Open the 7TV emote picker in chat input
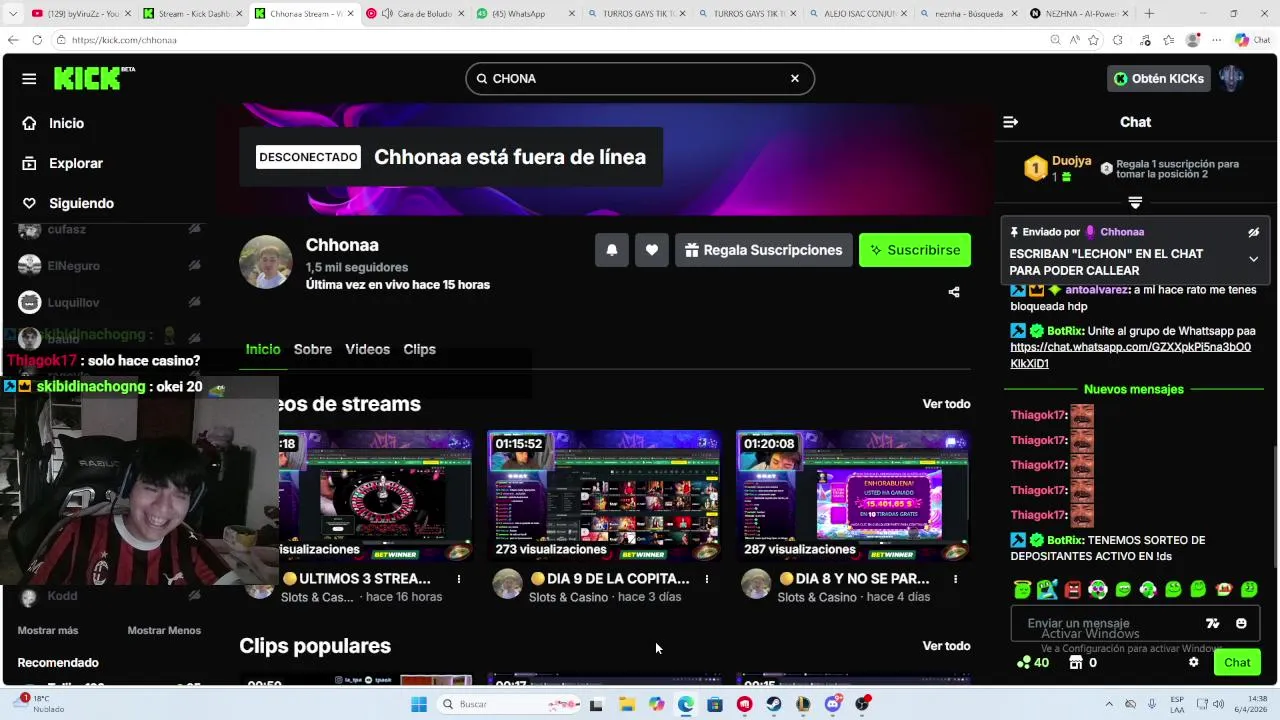The height and width of the screenshot is (720, 1280). tap(1213, 623)
